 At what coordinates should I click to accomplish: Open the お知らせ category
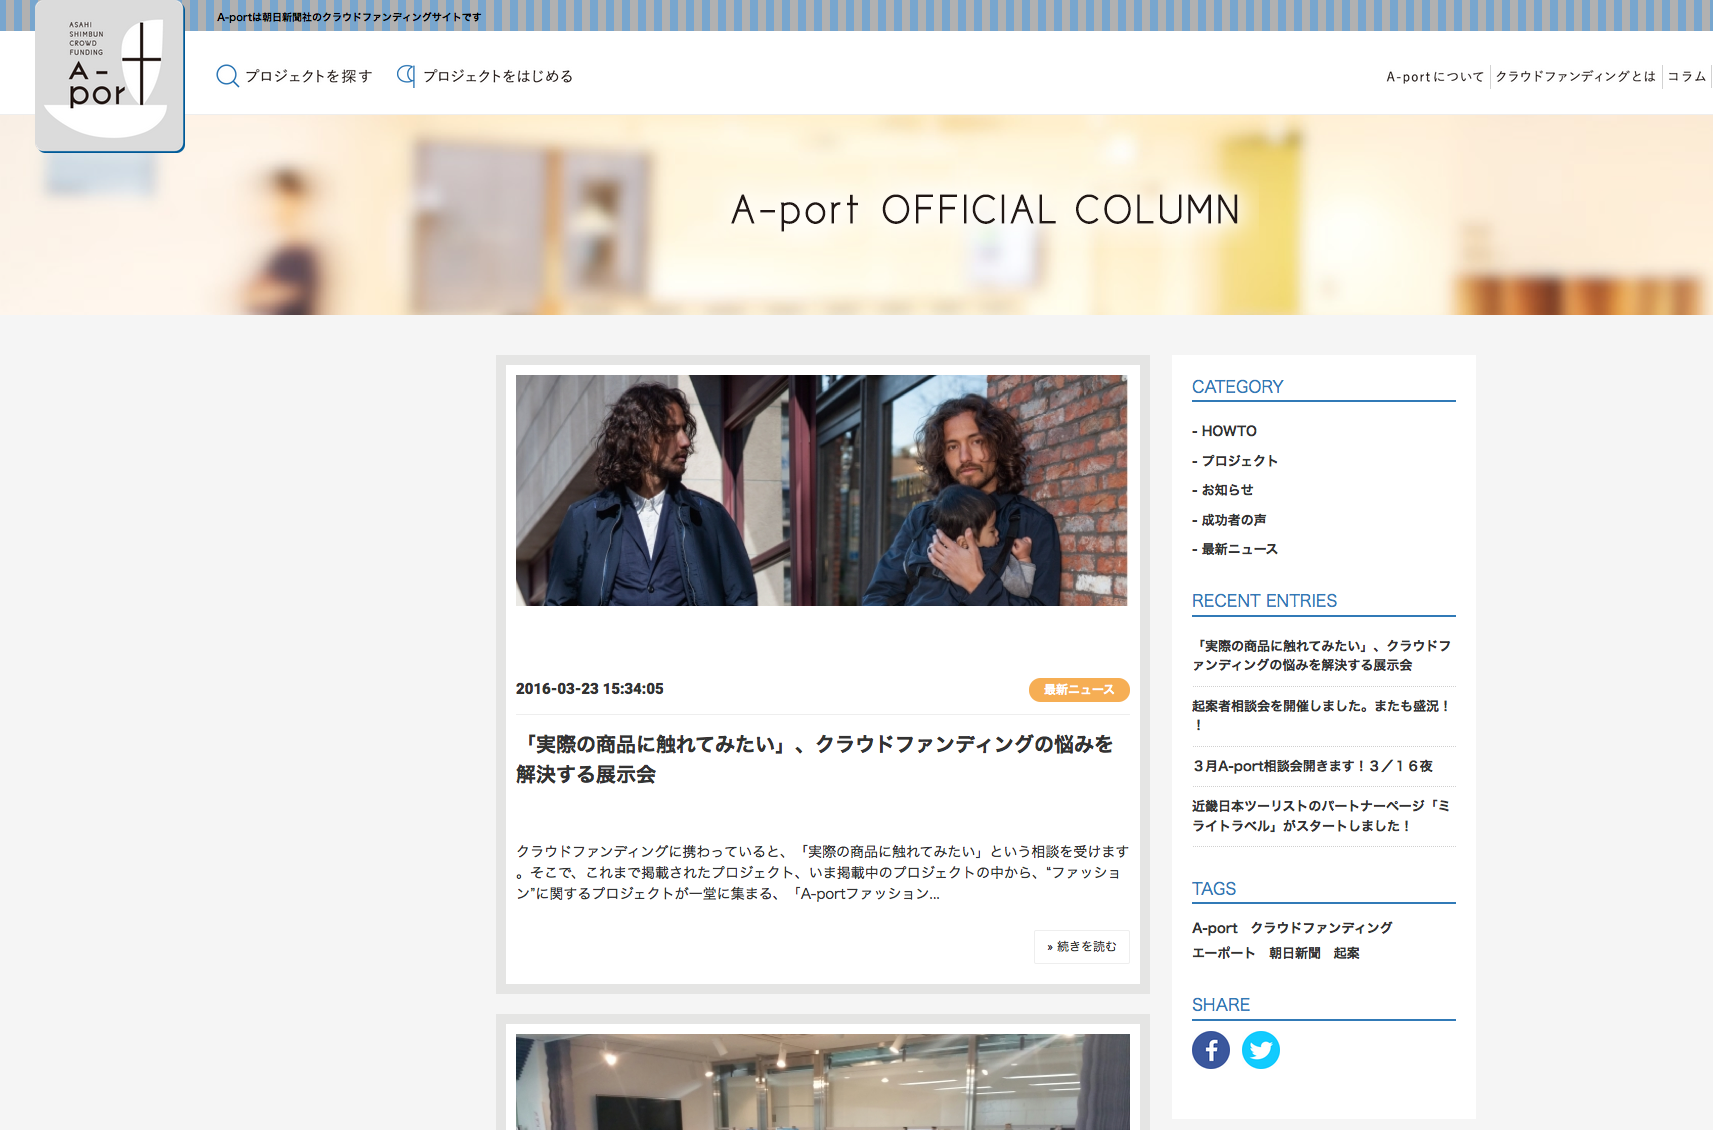(1227, 490)
